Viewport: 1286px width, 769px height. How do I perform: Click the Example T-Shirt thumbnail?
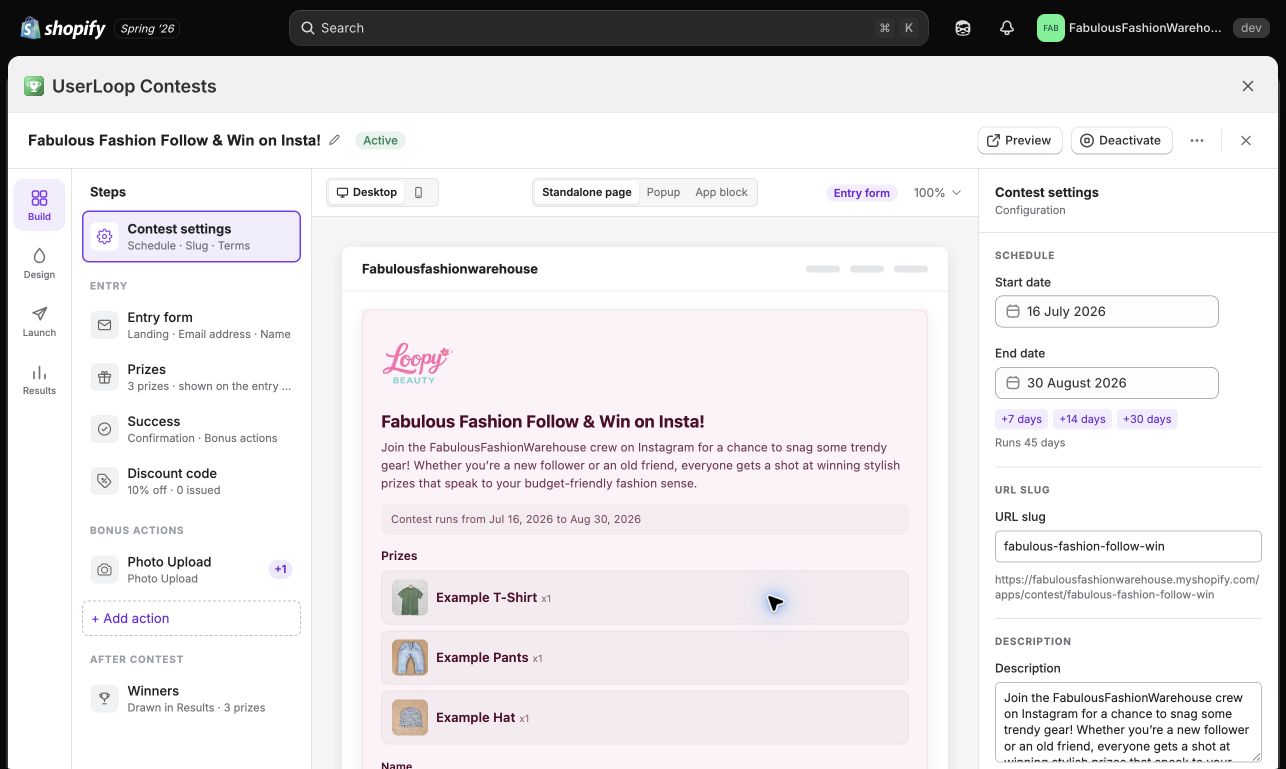click(410, 598)
